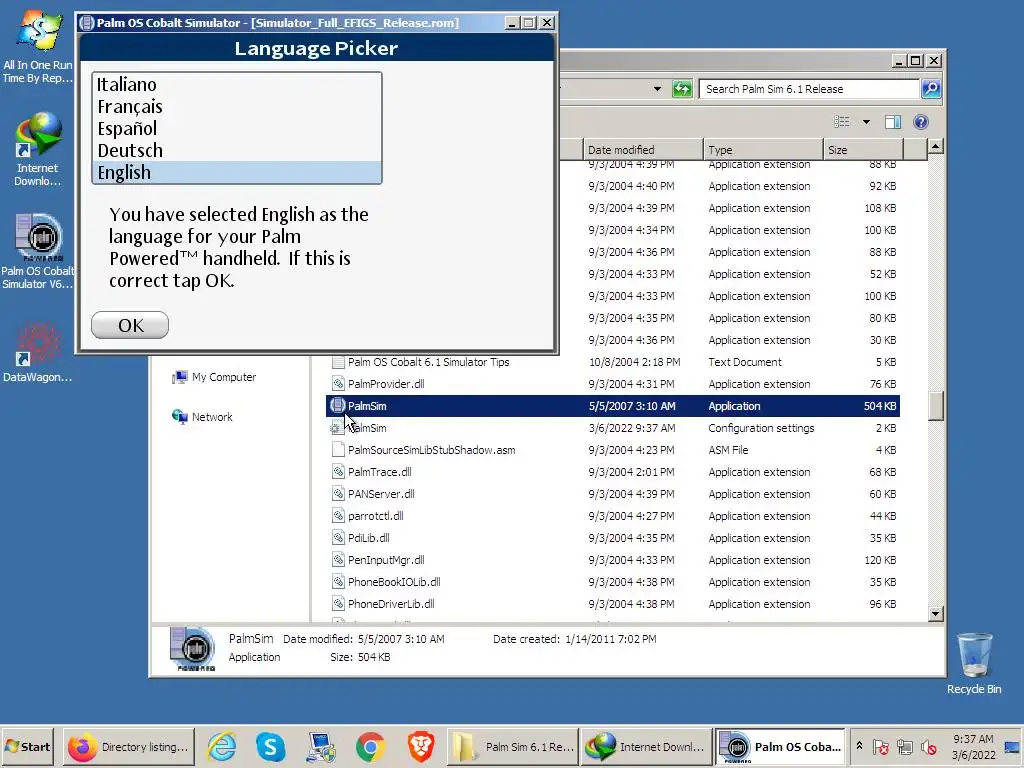Select the PenInputMgr.dll file

(x=613, y=560)
